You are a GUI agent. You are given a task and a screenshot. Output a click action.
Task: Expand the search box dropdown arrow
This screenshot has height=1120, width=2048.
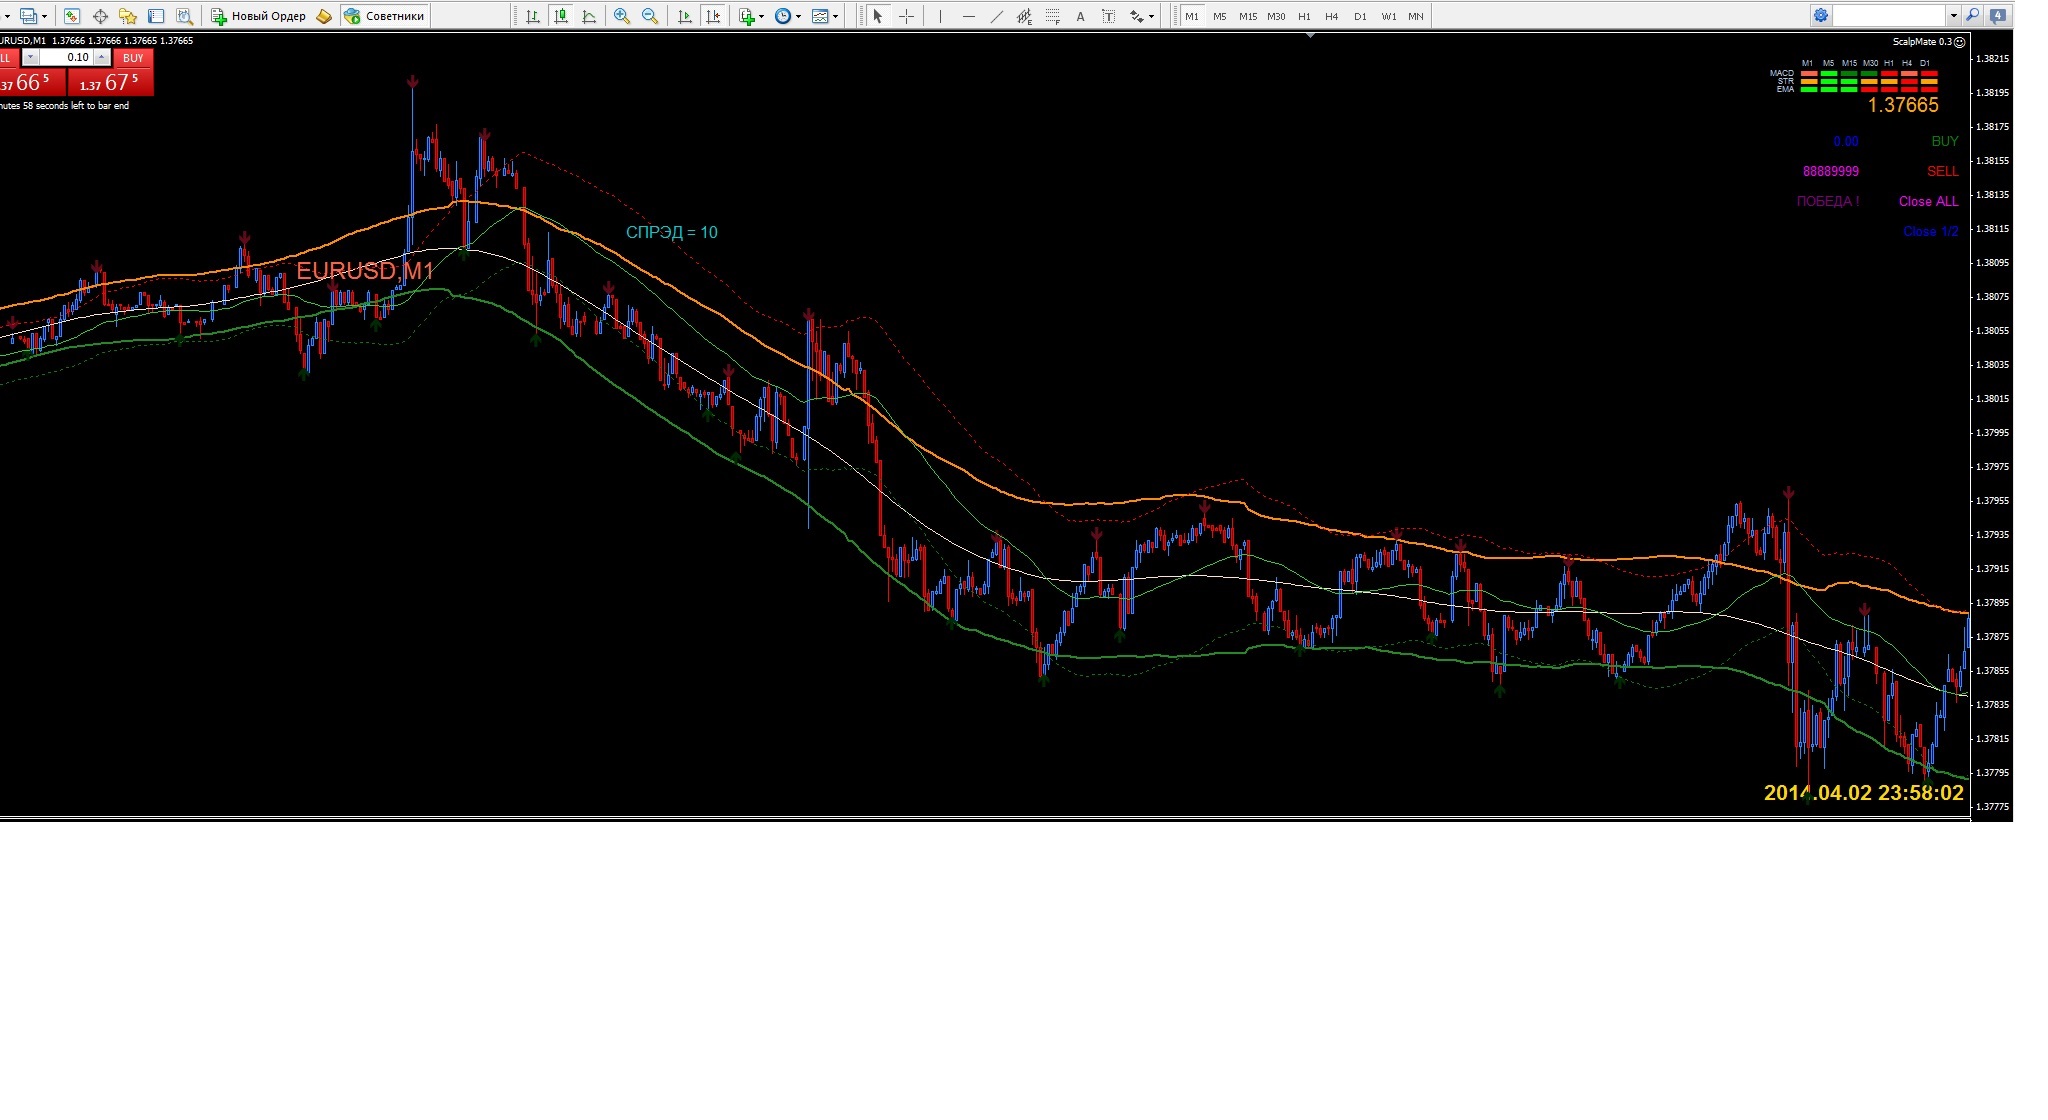[1953, 16]
